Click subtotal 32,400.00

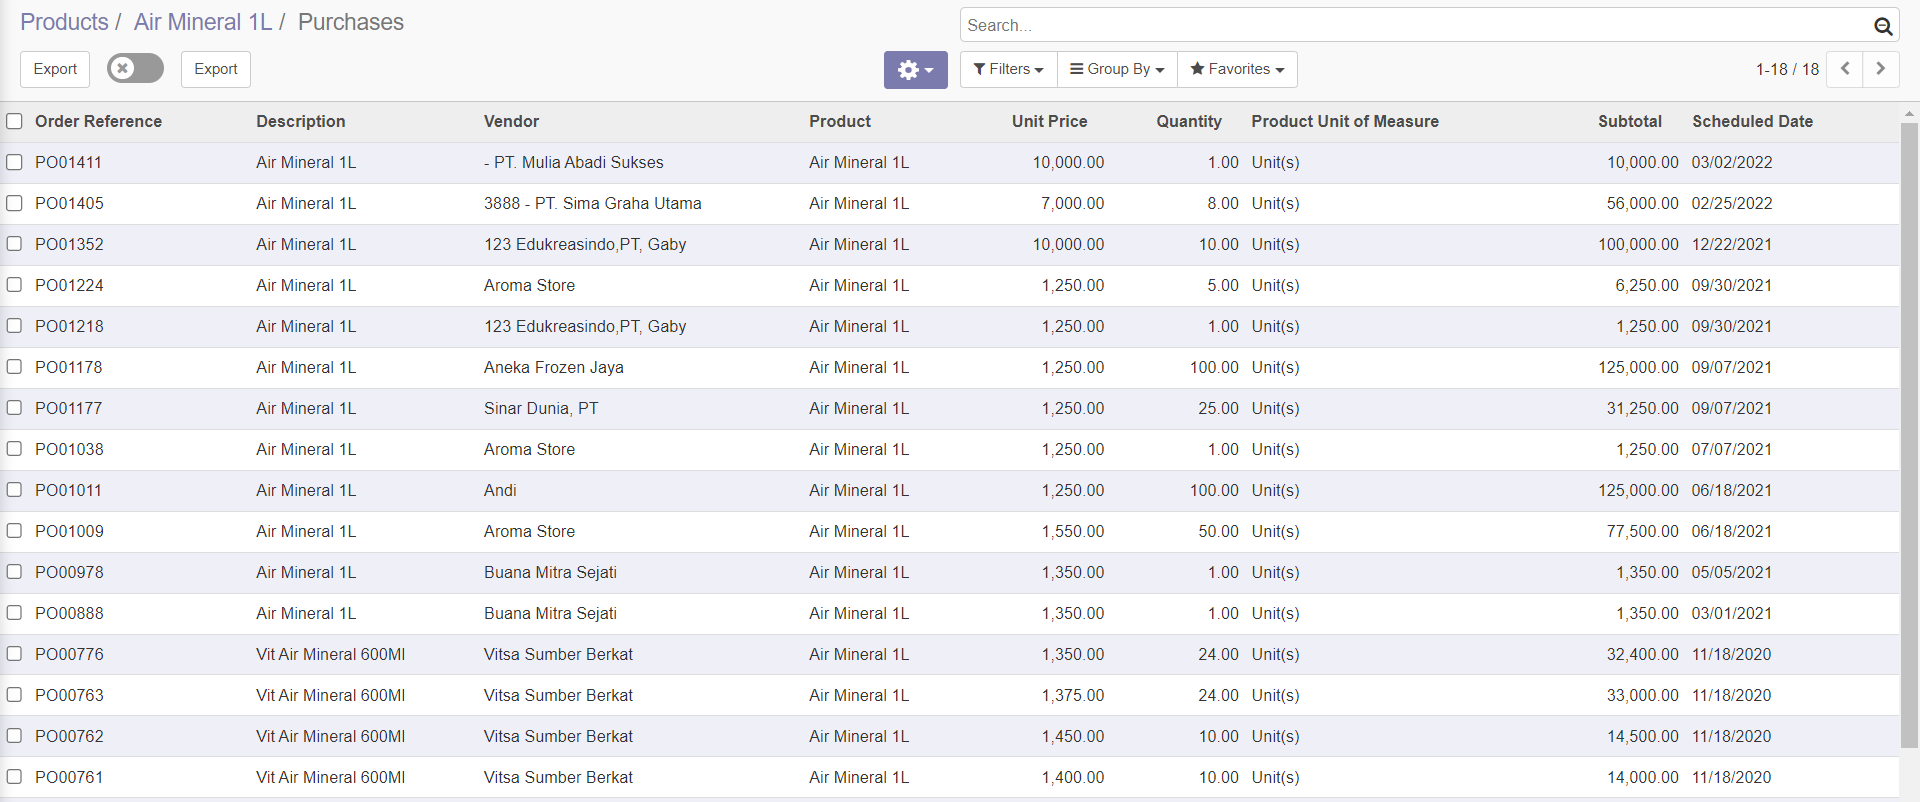click(x=1642, y=654)
